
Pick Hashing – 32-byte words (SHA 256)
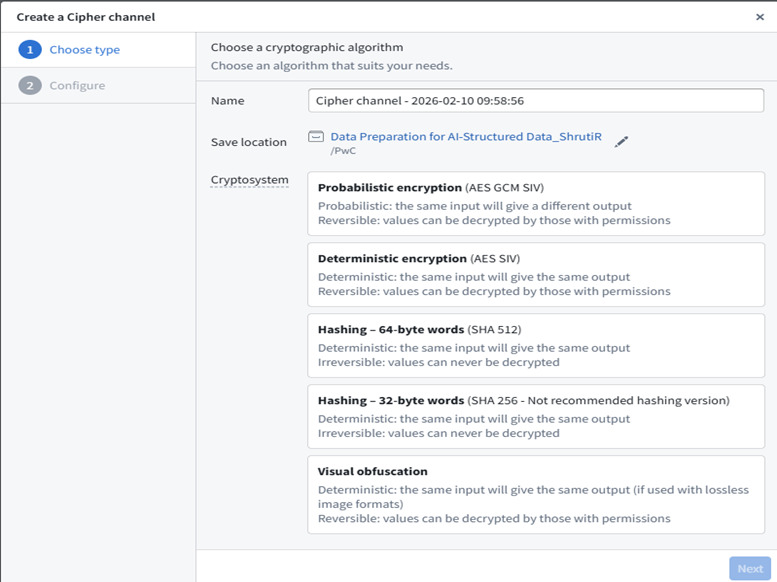click(536, 416)
